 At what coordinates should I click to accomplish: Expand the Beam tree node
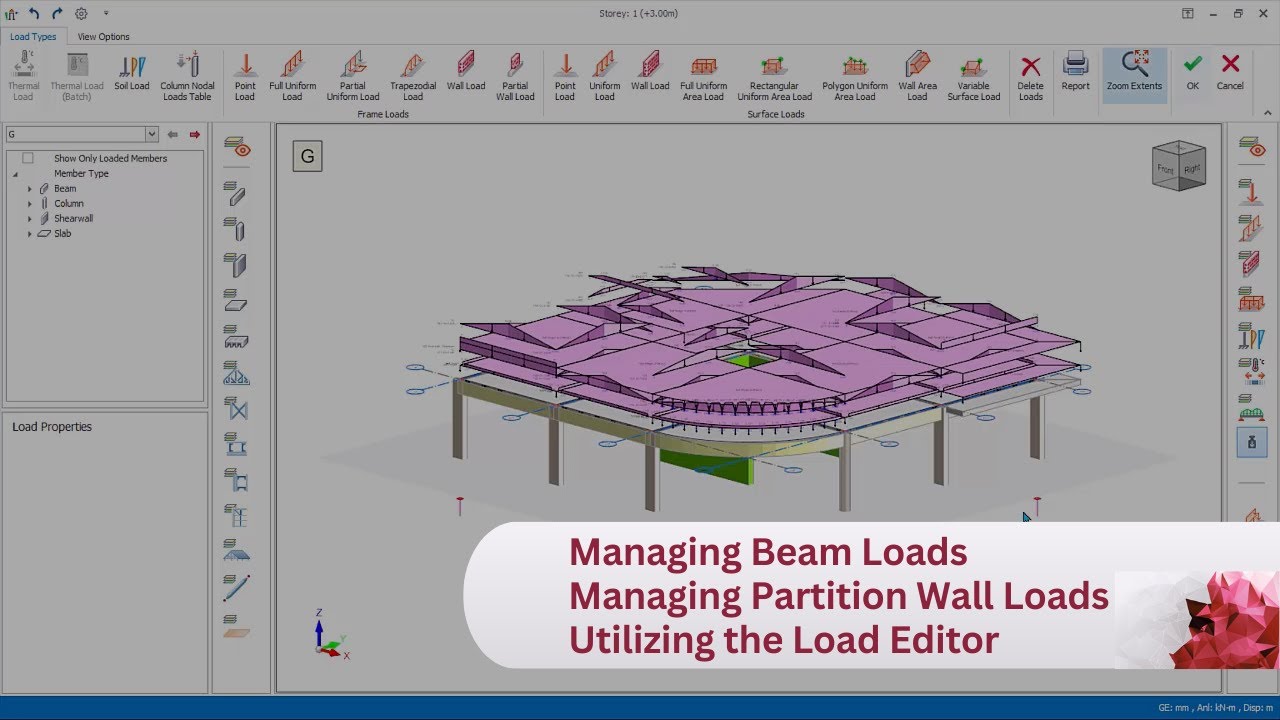pos(30,188)
